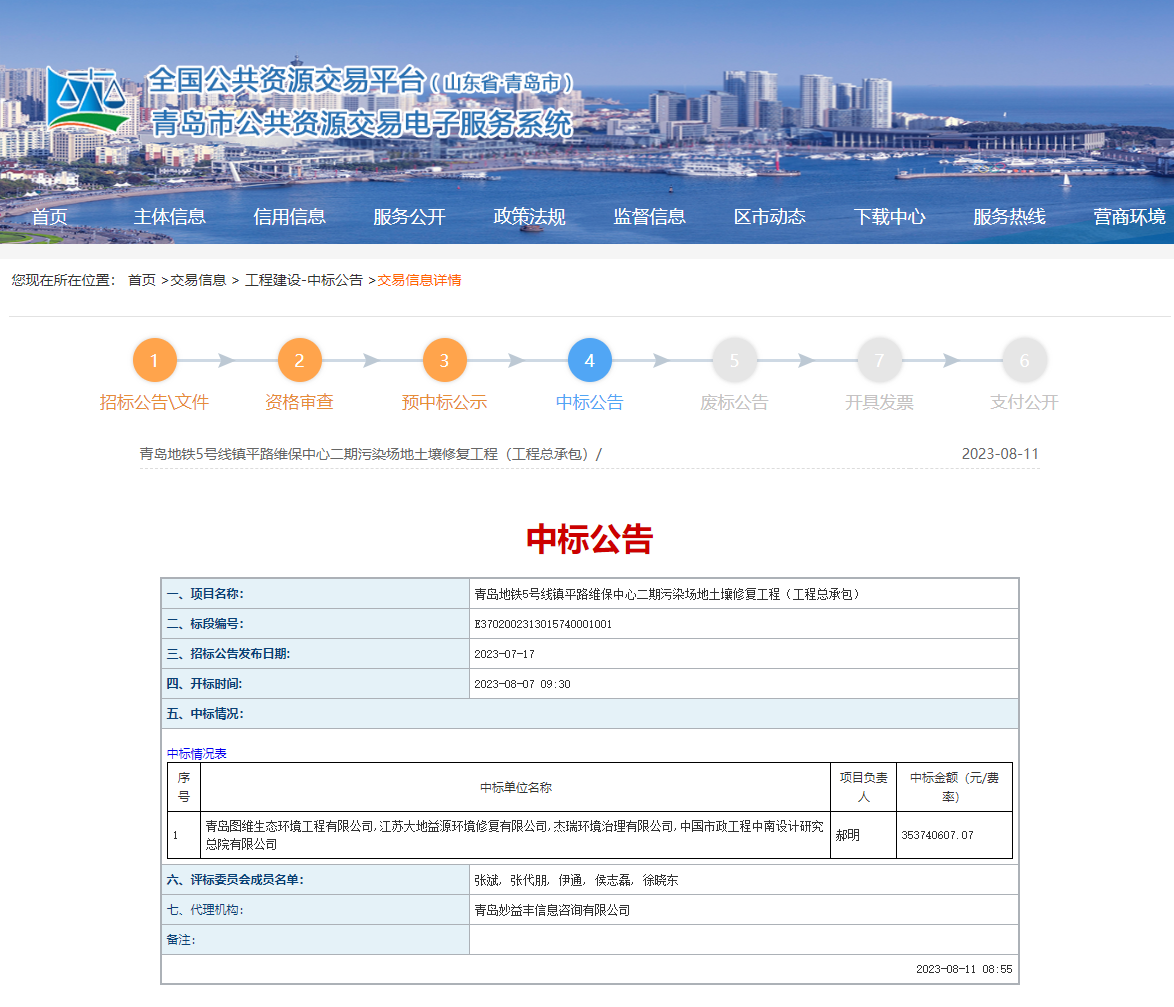The width and height of the screenshot is (1174, 1007).
Task: Select 政策法规 from the top navigation
Action: coord(529,217)
